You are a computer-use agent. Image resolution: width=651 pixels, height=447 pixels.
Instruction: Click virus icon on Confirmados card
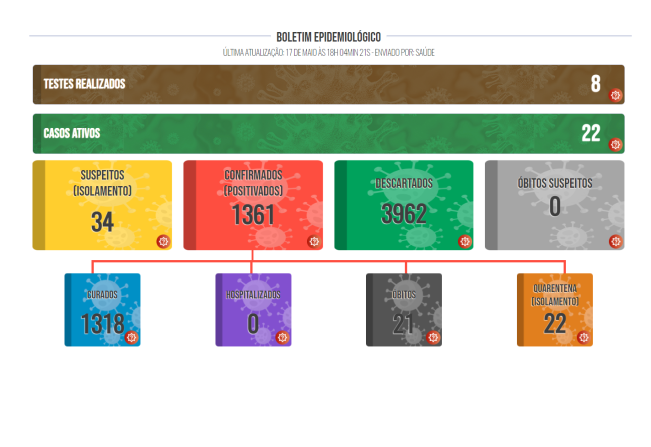(x=313, y=241)
